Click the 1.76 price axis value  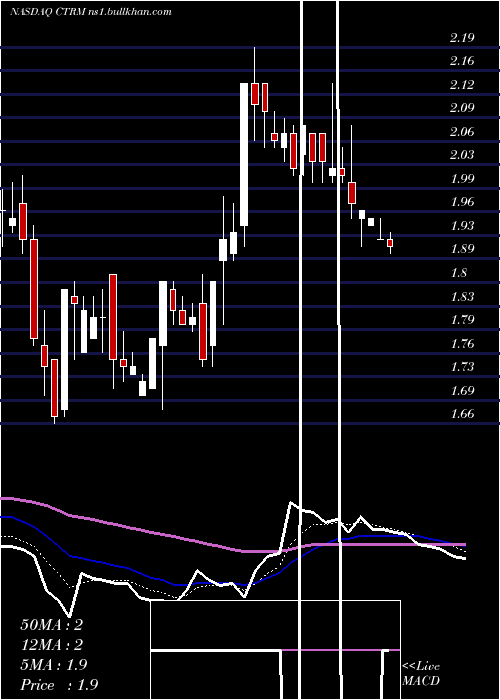462,343
